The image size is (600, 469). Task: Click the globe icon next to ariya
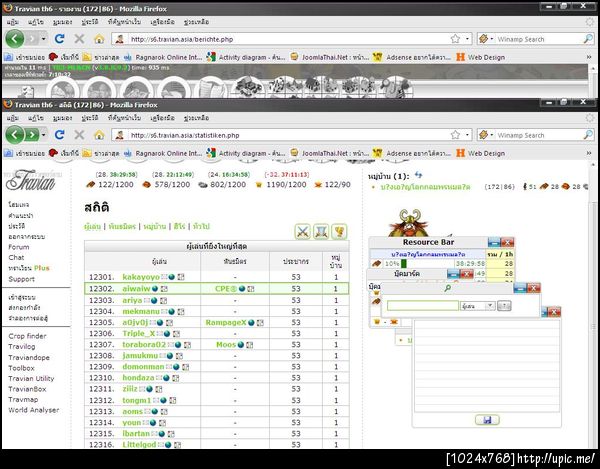(154, 301)
